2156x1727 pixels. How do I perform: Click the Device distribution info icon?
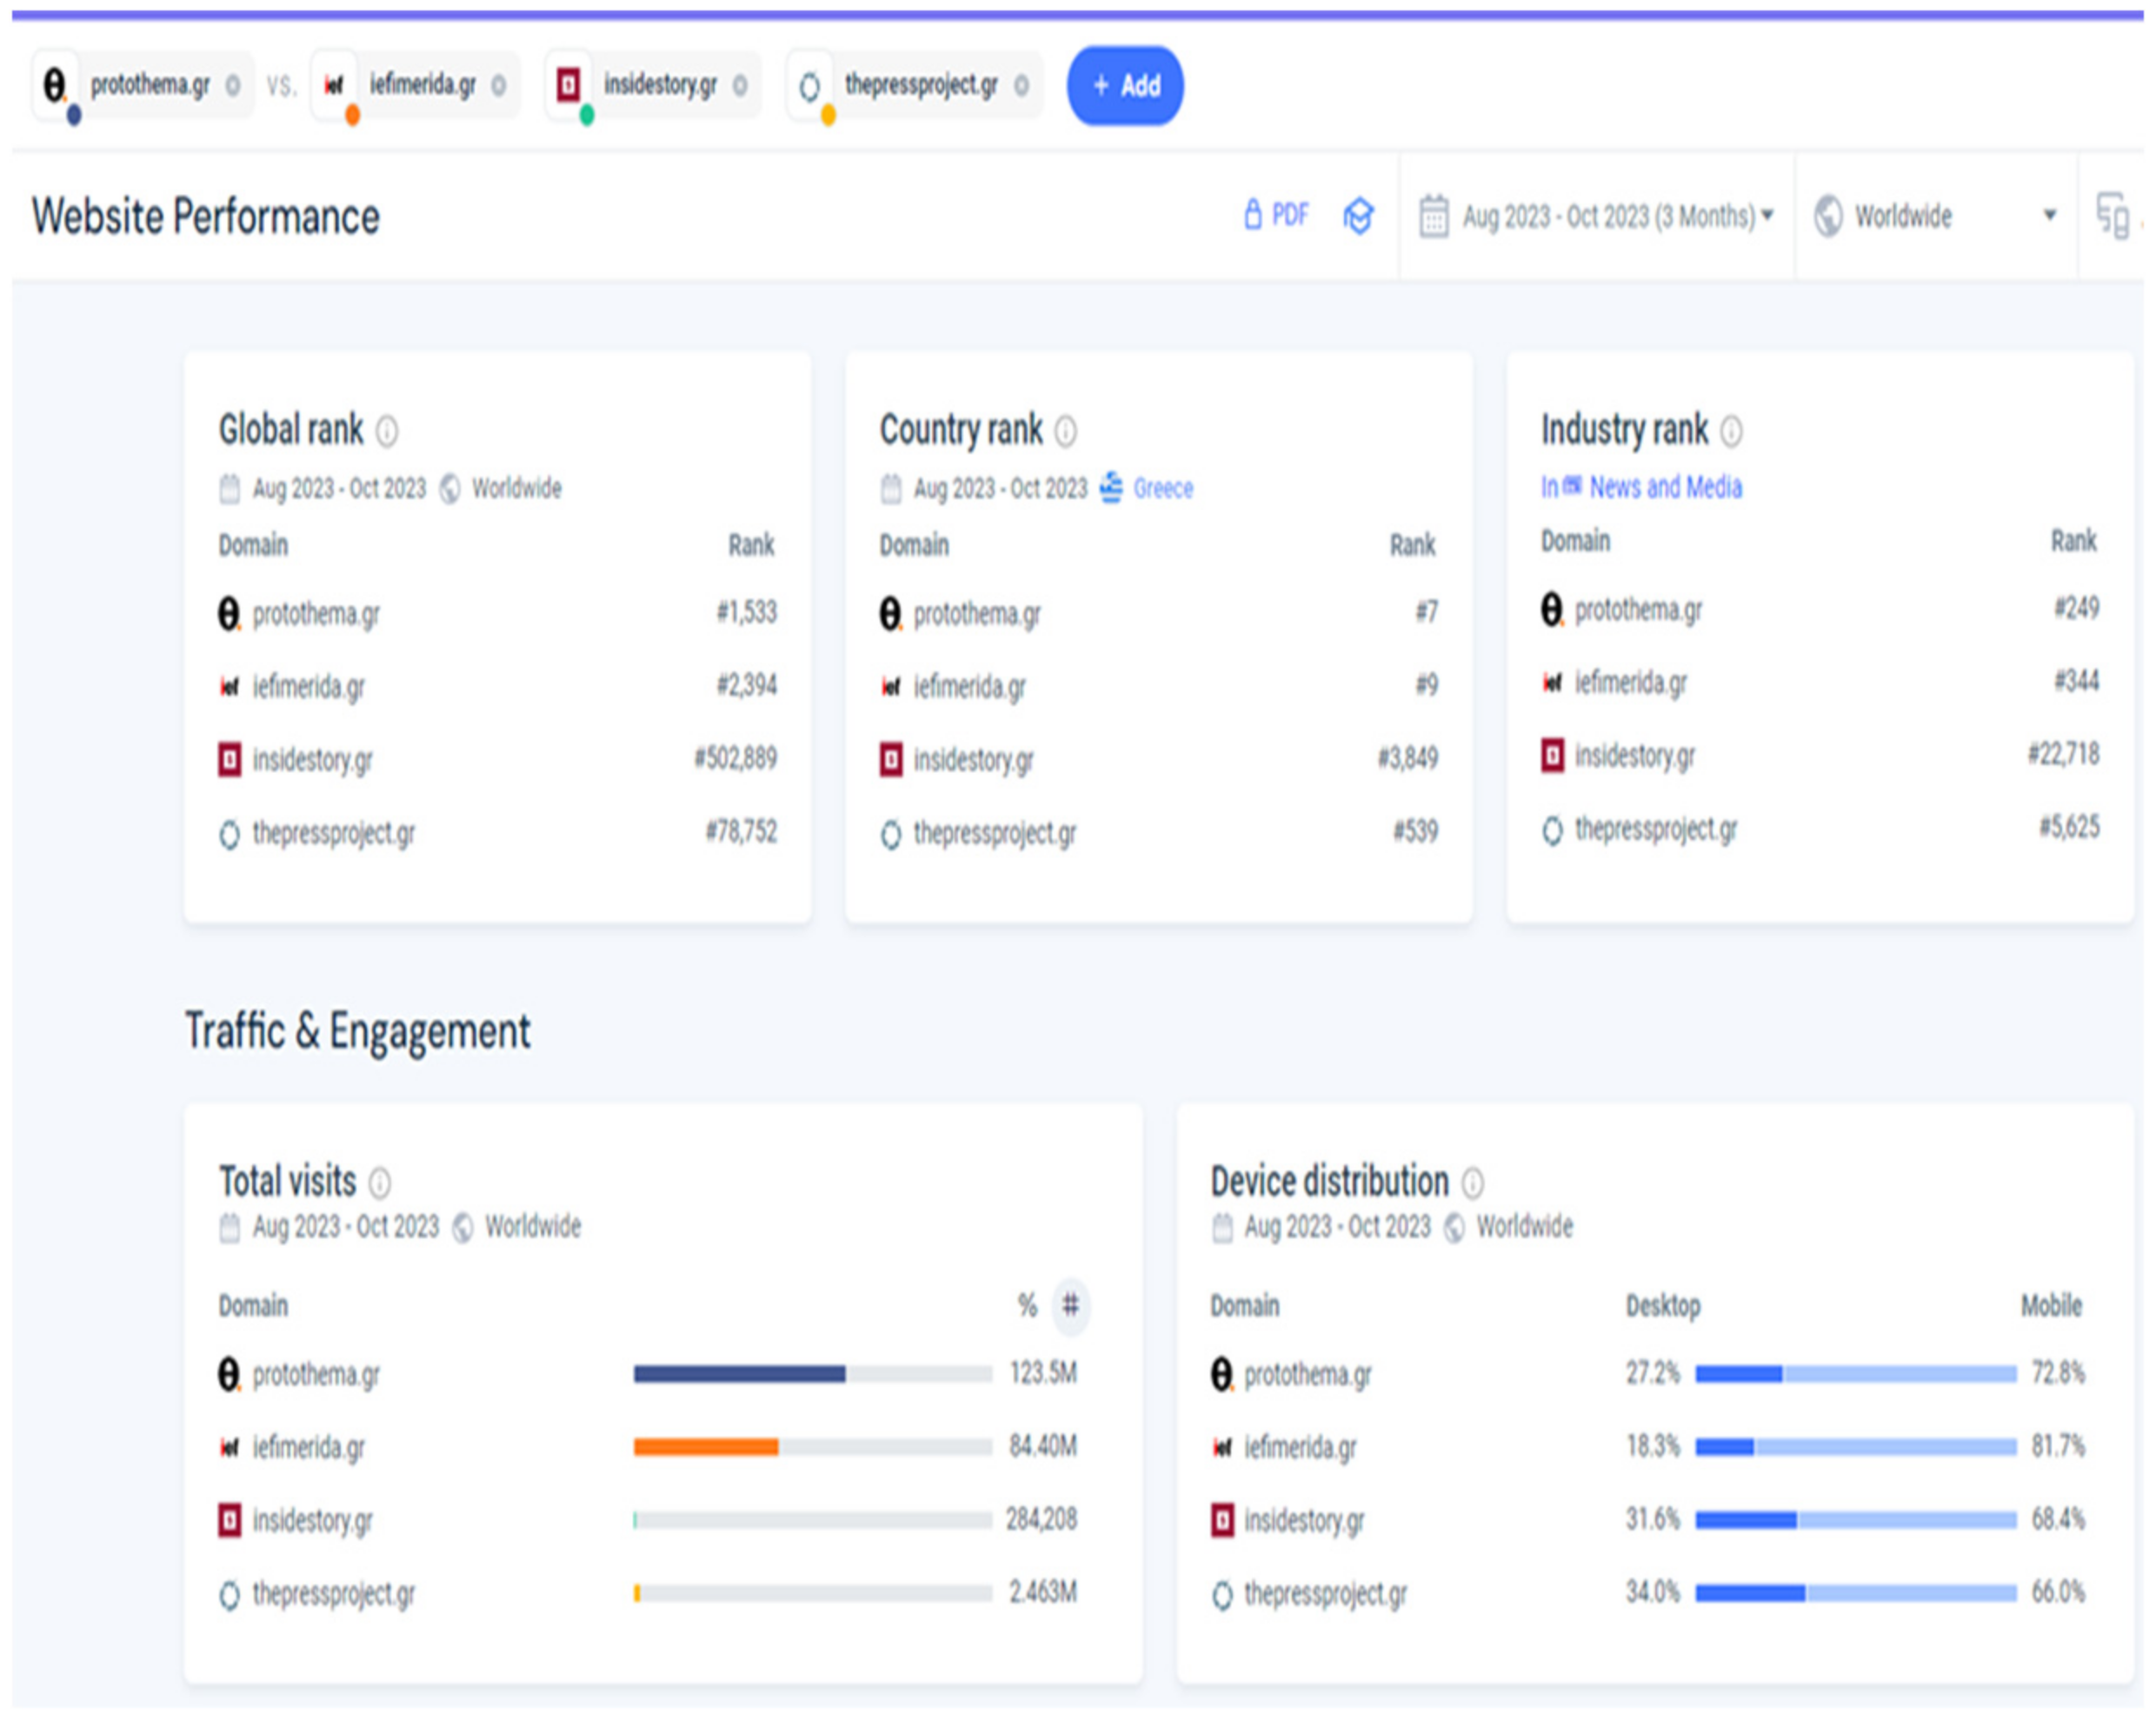point(1473,1183)
